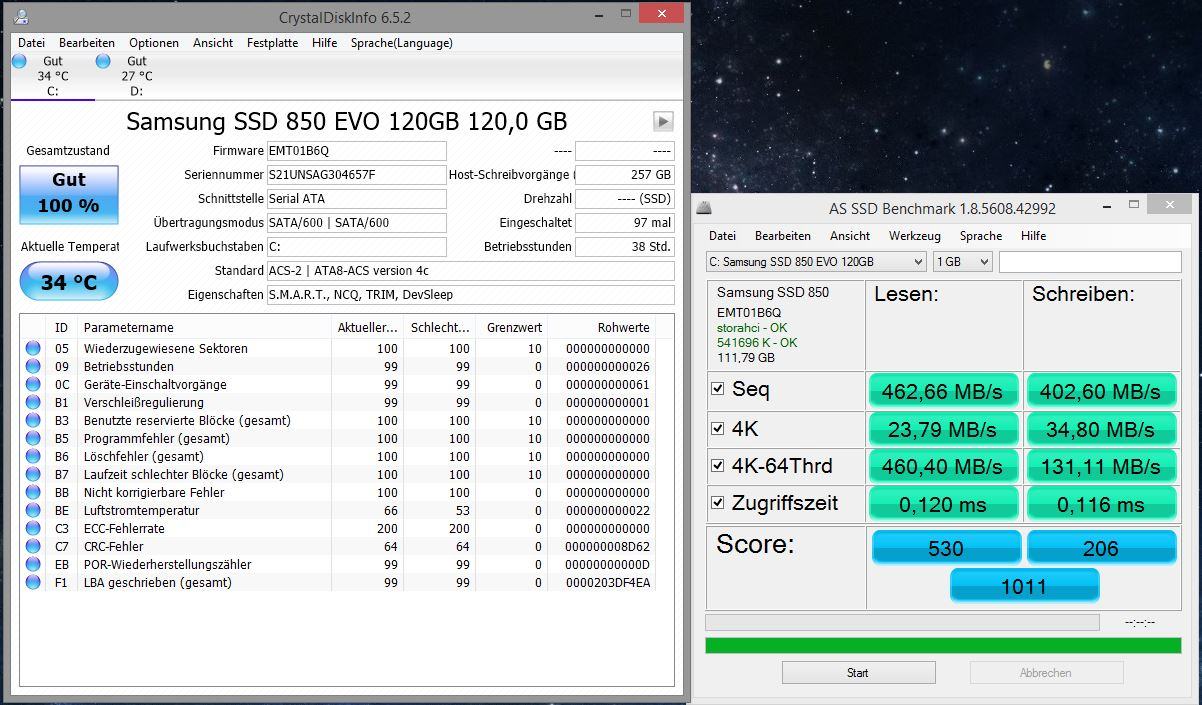Click status orb for Löschfehler row
This screenshot has width=1202, height=705.
point(33,456)
